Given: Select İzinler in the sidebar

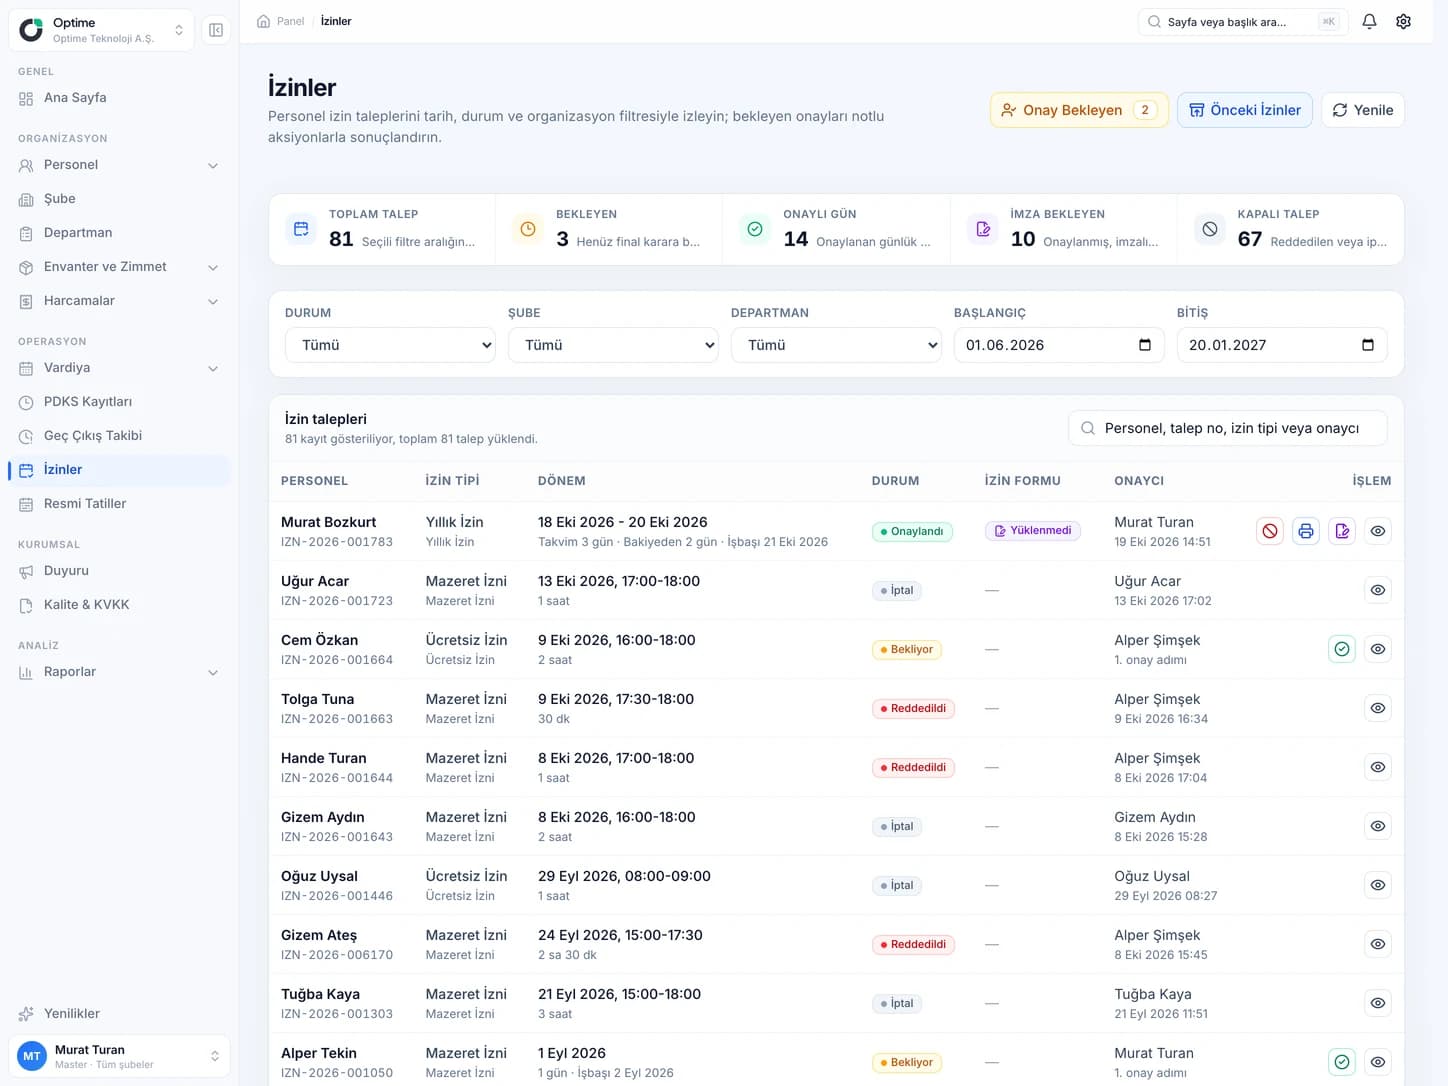Looking at the screenshot, I should tap(119, 470).
